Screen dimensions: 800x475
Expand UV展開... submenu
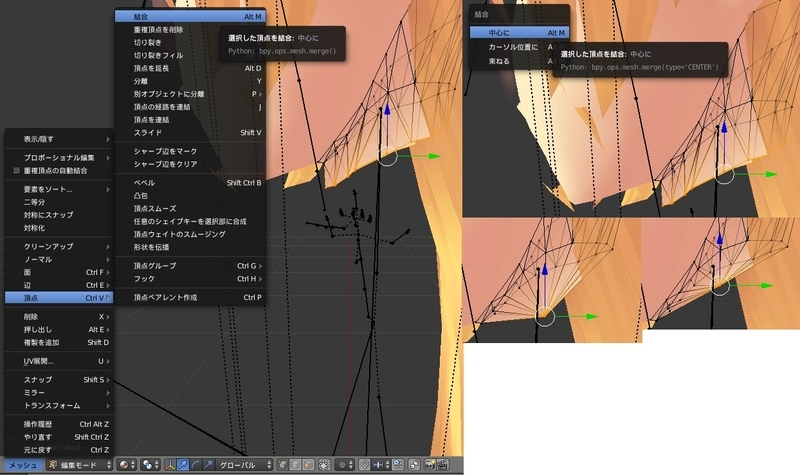point(59,361)
